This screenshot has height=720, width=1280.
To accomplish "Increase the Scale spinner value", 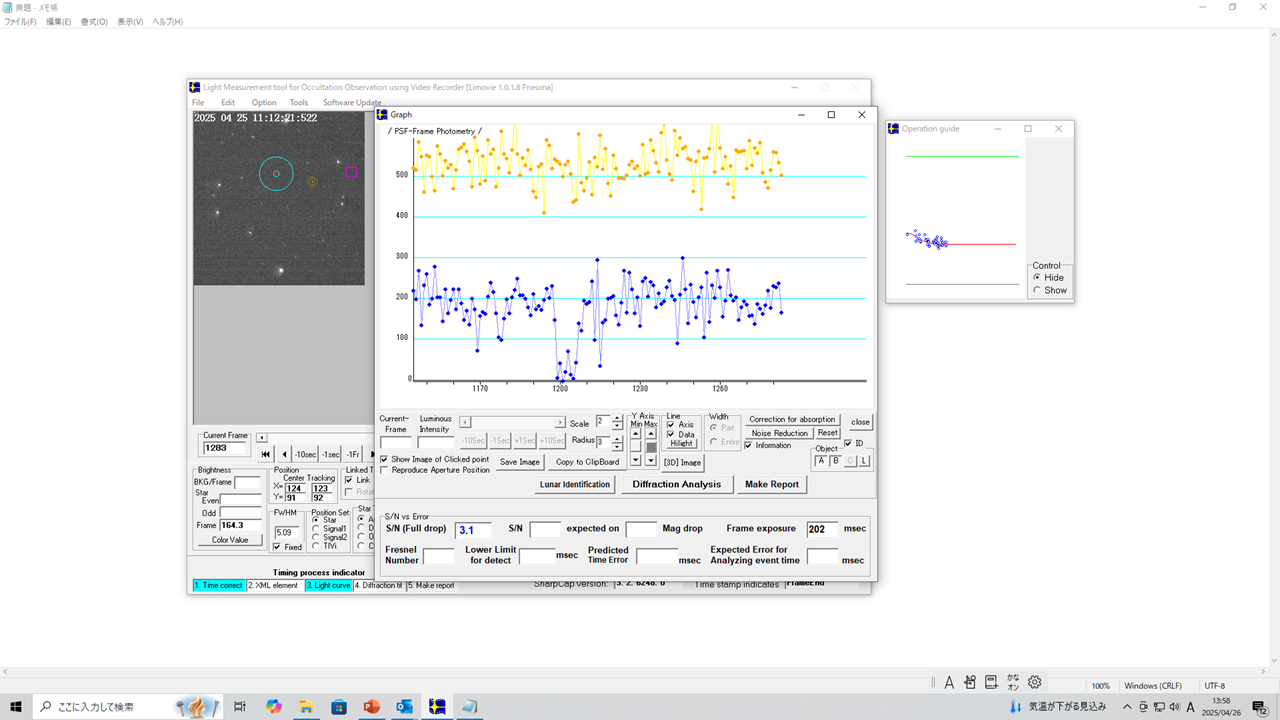I will coord(617,418).
